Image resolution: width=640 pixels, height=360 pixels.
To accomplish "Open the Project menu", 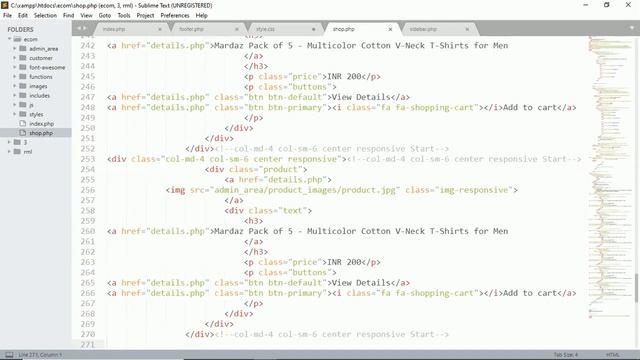I will (x=145, y=16).
